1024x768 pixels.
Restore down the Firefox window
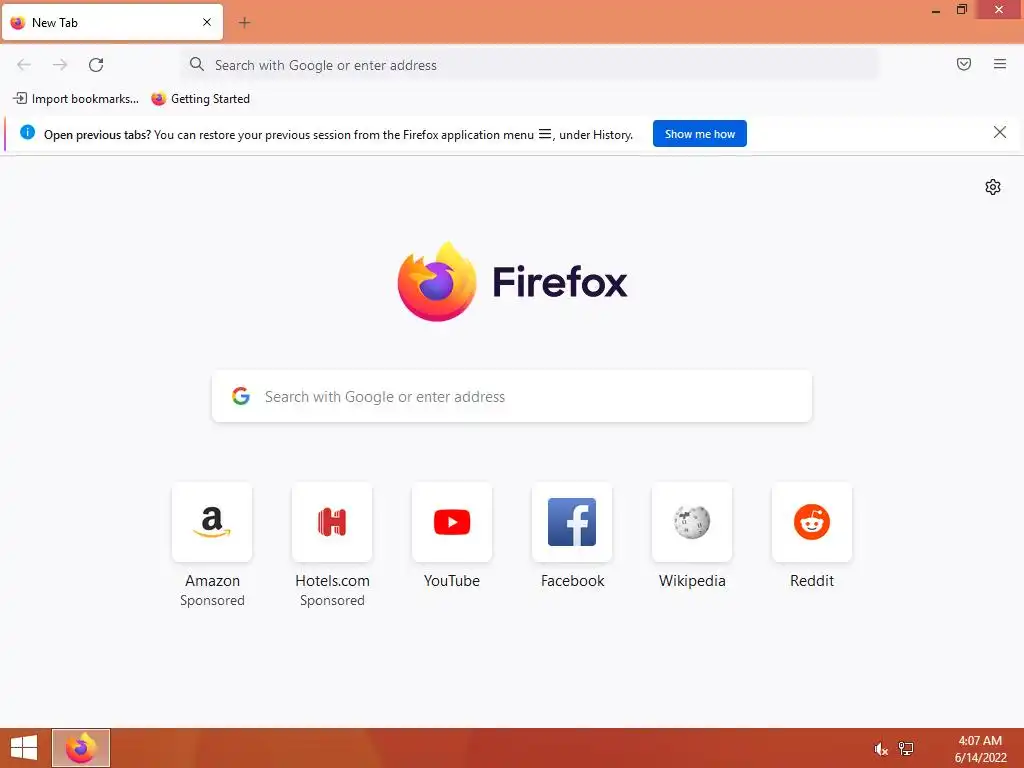pos(962,10)
